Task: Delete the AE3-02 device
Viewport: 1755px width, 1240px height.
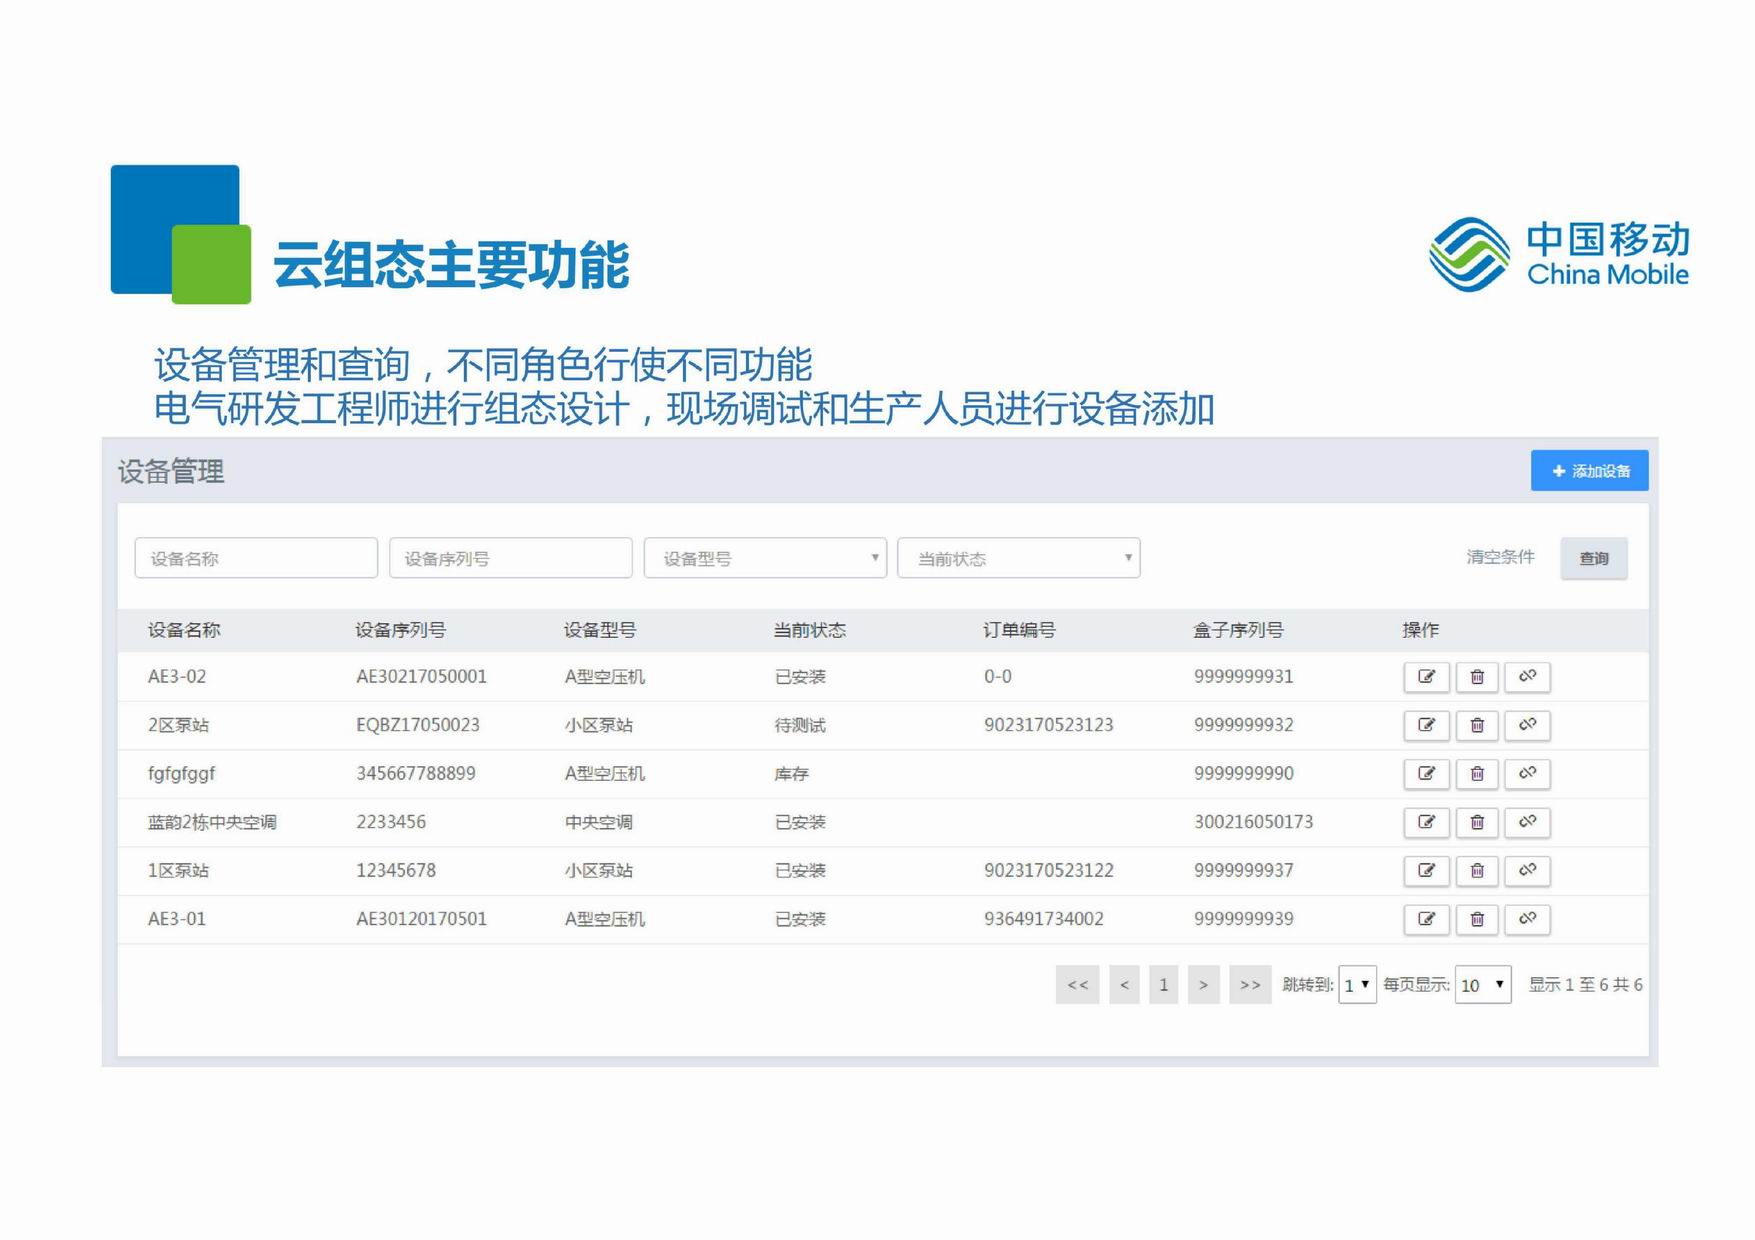Action: click(x=1476, y=677)
